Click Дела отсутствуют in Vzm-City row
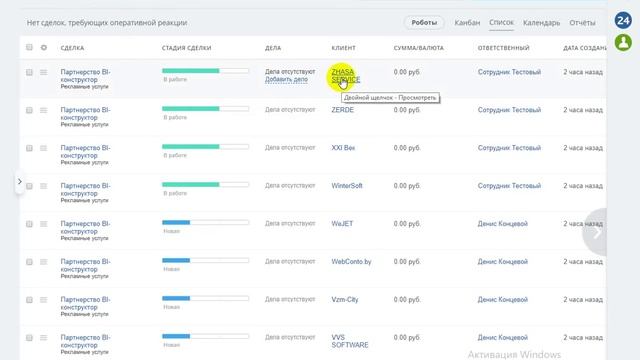 tap(290, 300)
